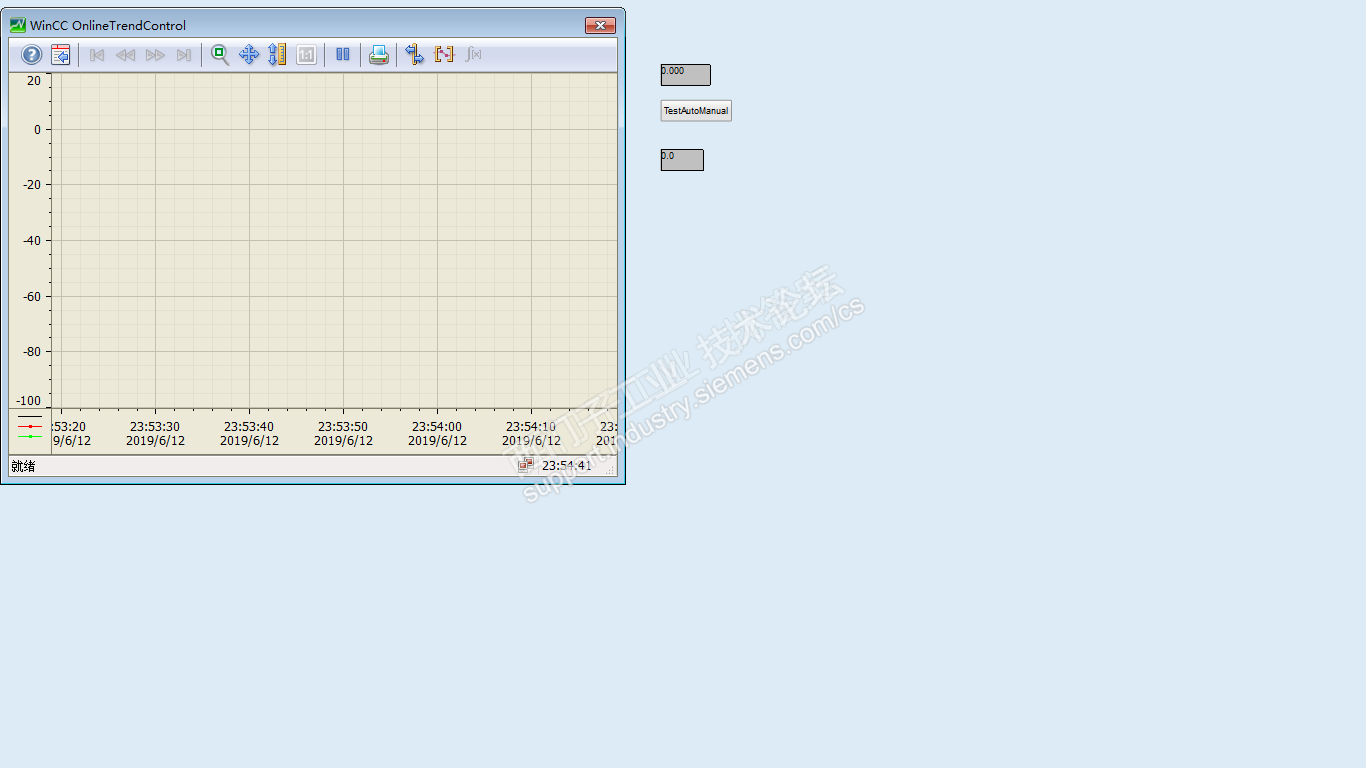This screenshot has height=768, width=1366.
Task: Click the field showing 0.0
Action: (682, 160)
